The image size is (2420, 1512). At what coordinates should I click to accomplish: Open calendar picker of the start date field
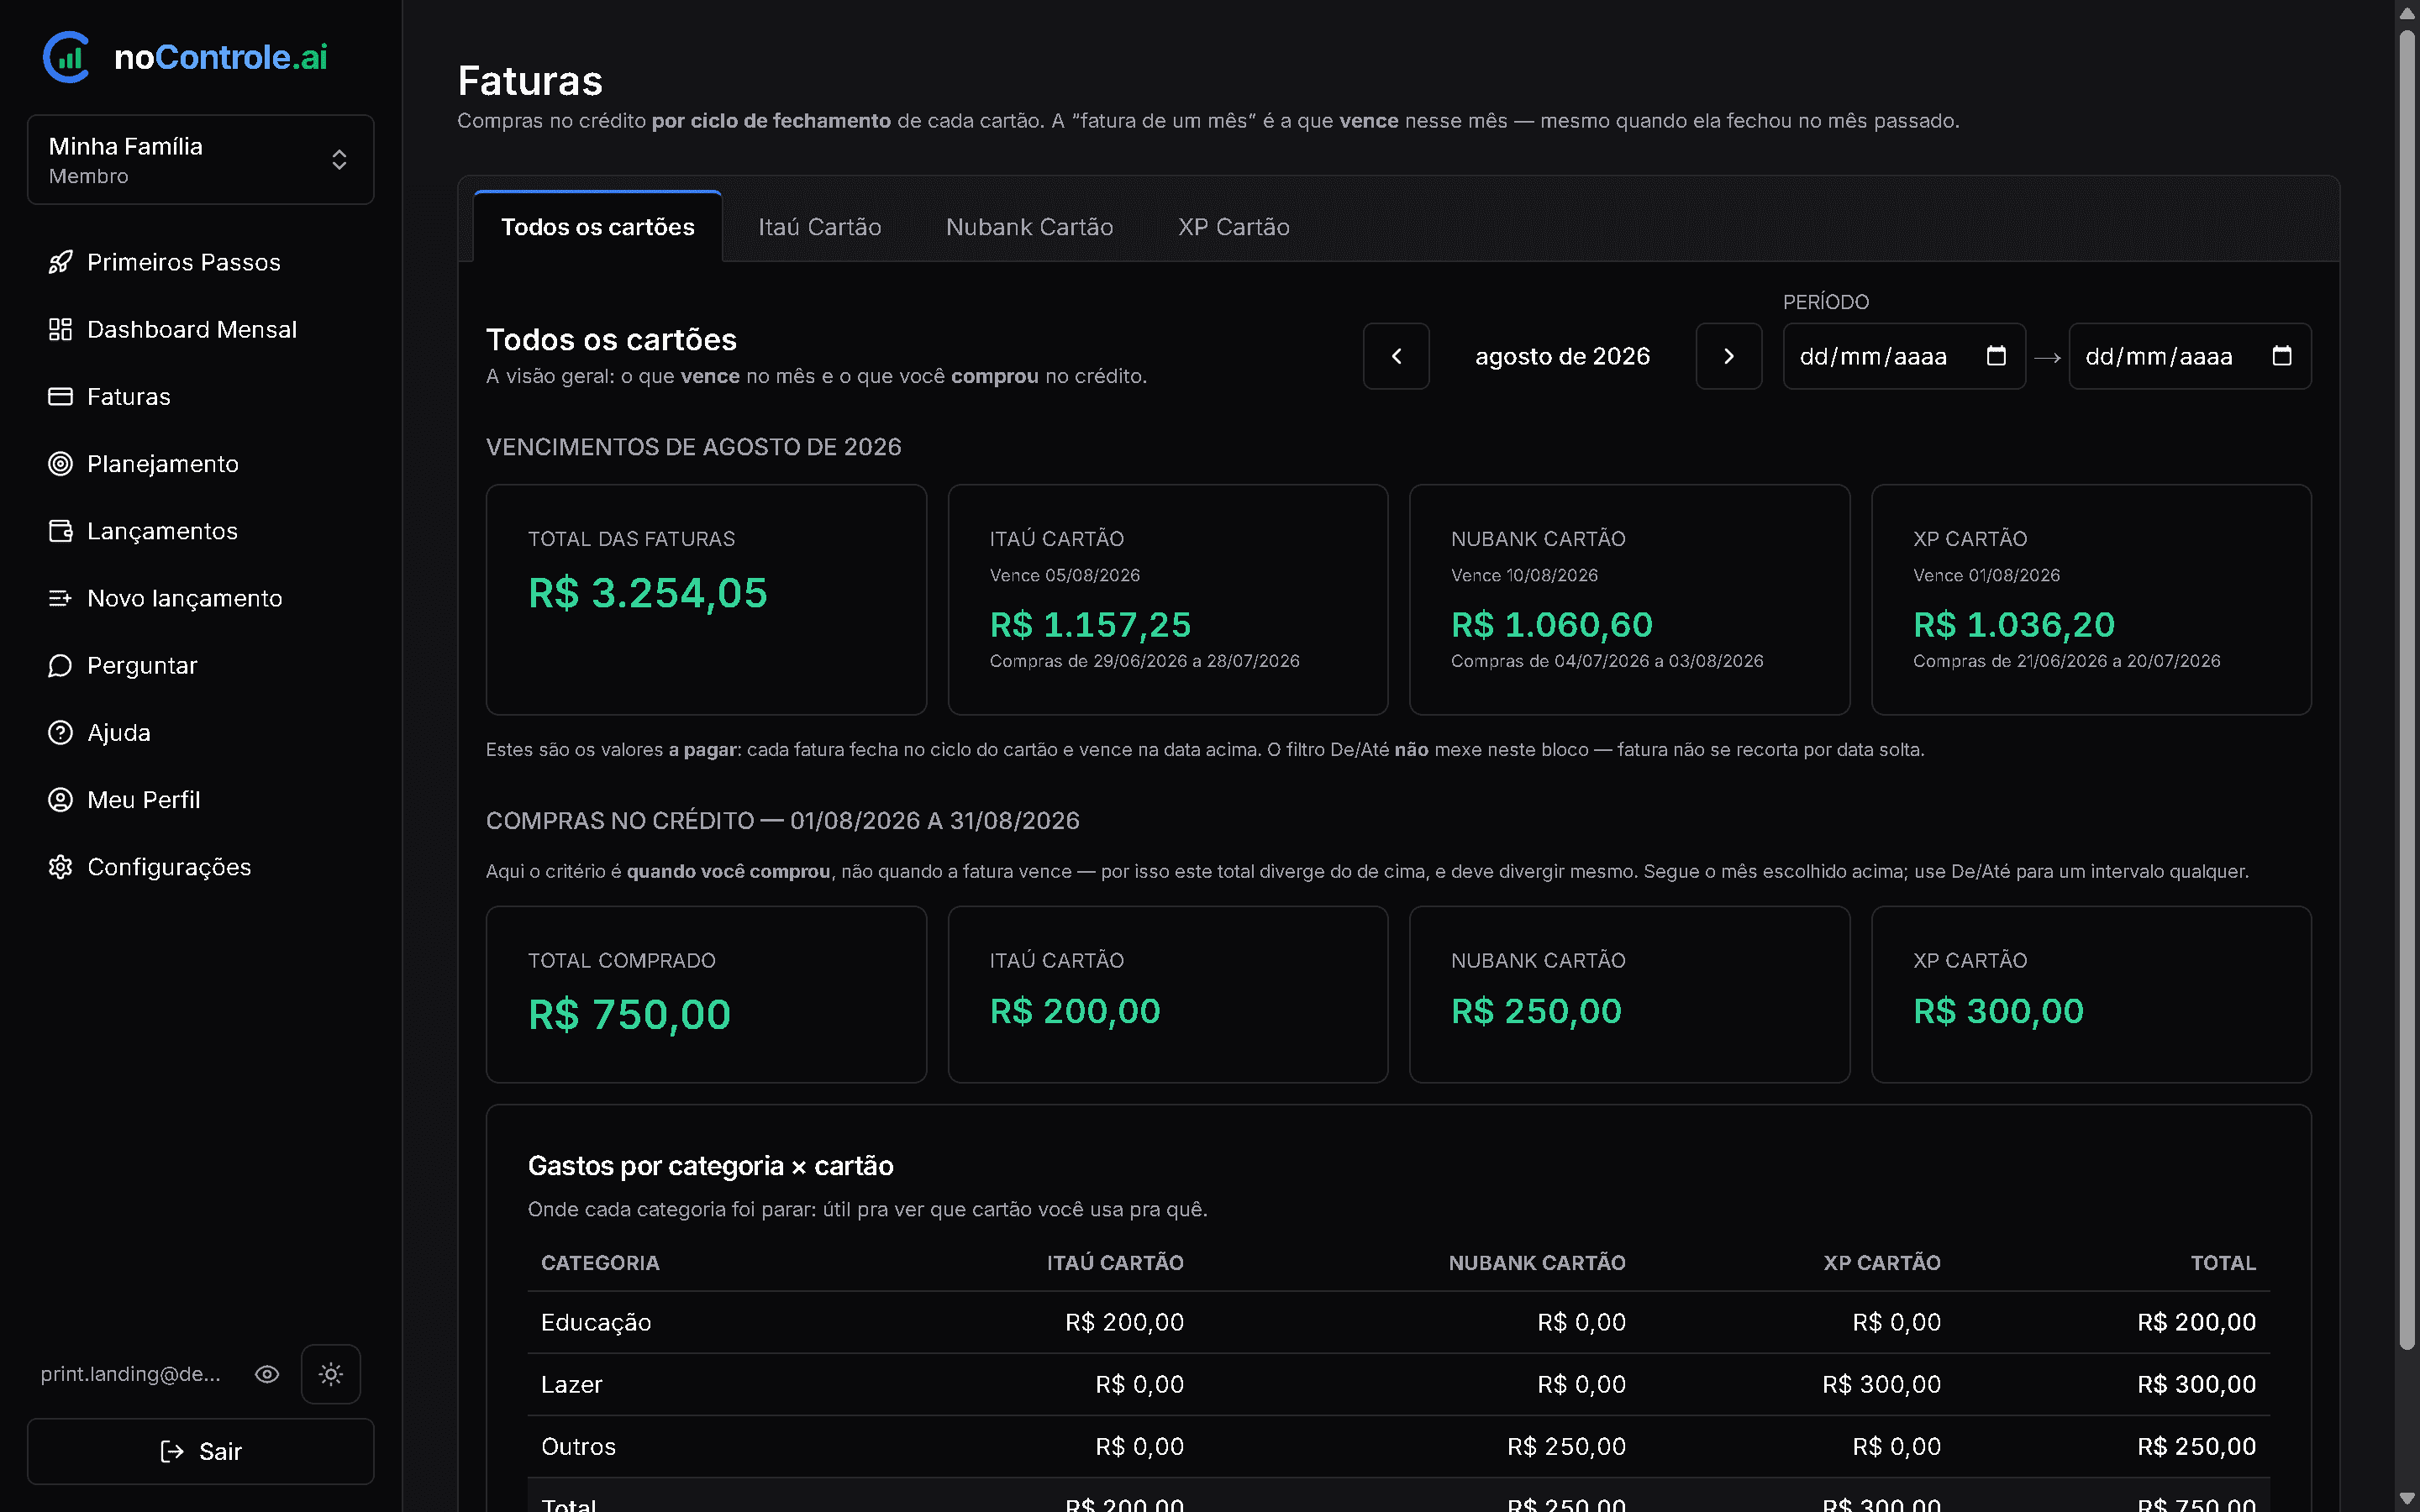(x=1996, y=355)
